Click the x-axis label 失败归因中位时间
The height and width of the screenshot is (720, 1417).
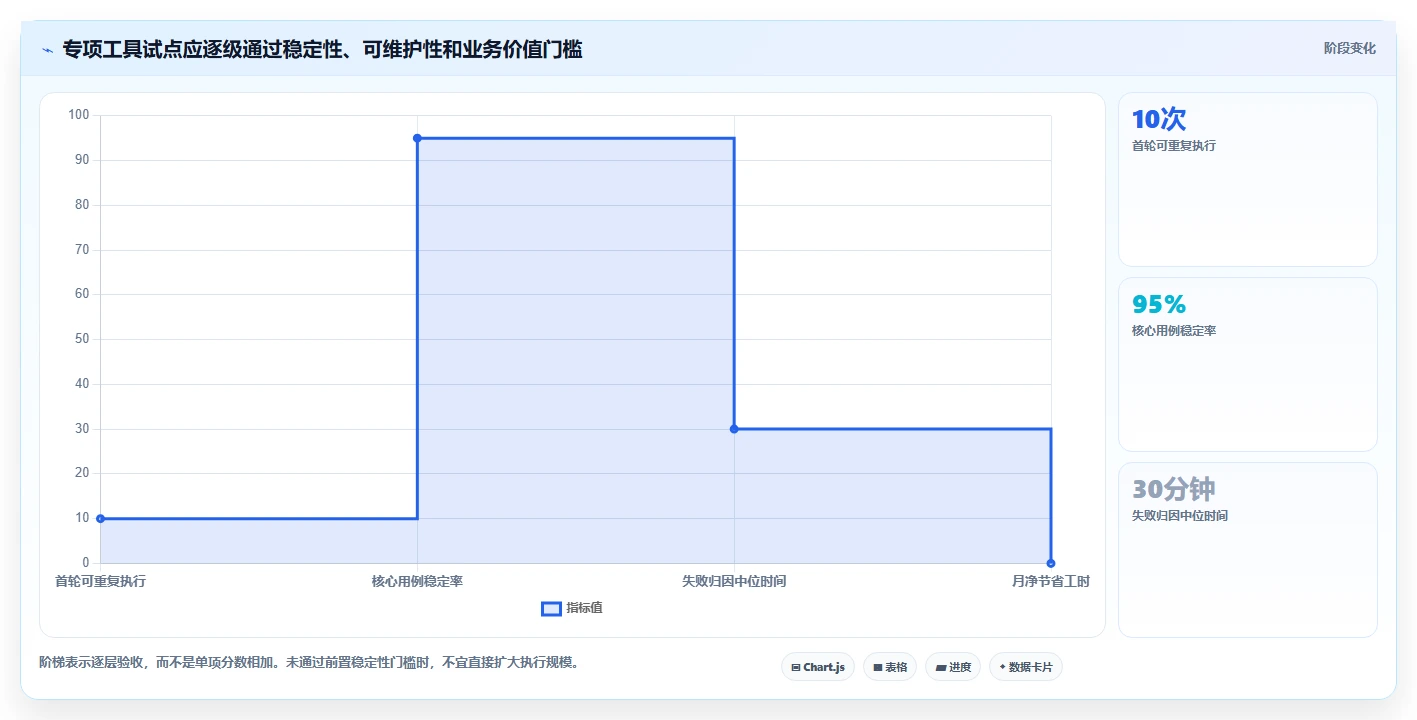pos(734,581)
